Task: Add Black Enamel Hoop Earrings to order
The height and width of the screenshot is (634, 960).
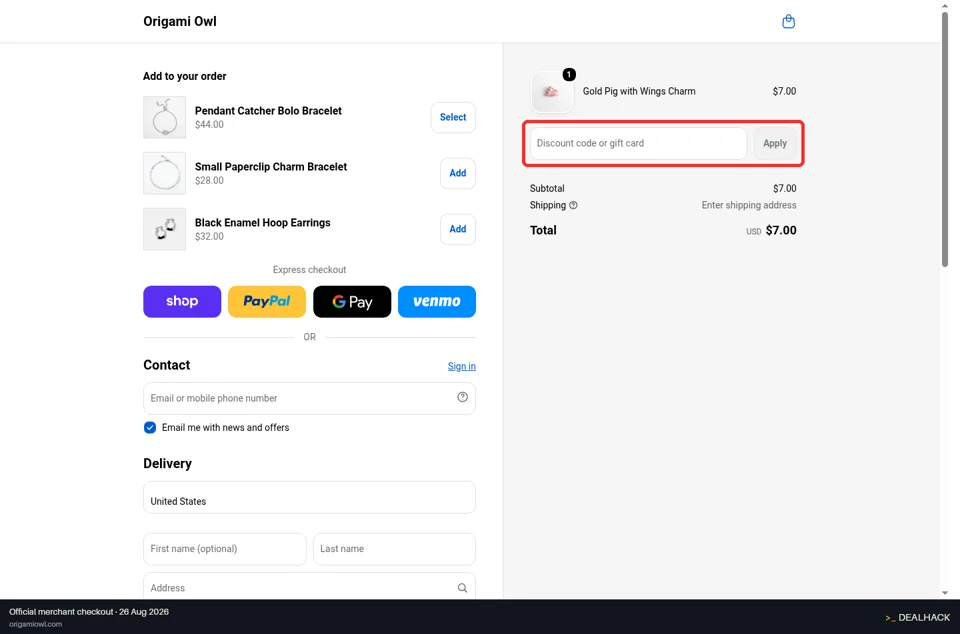Action: point(458,229)
